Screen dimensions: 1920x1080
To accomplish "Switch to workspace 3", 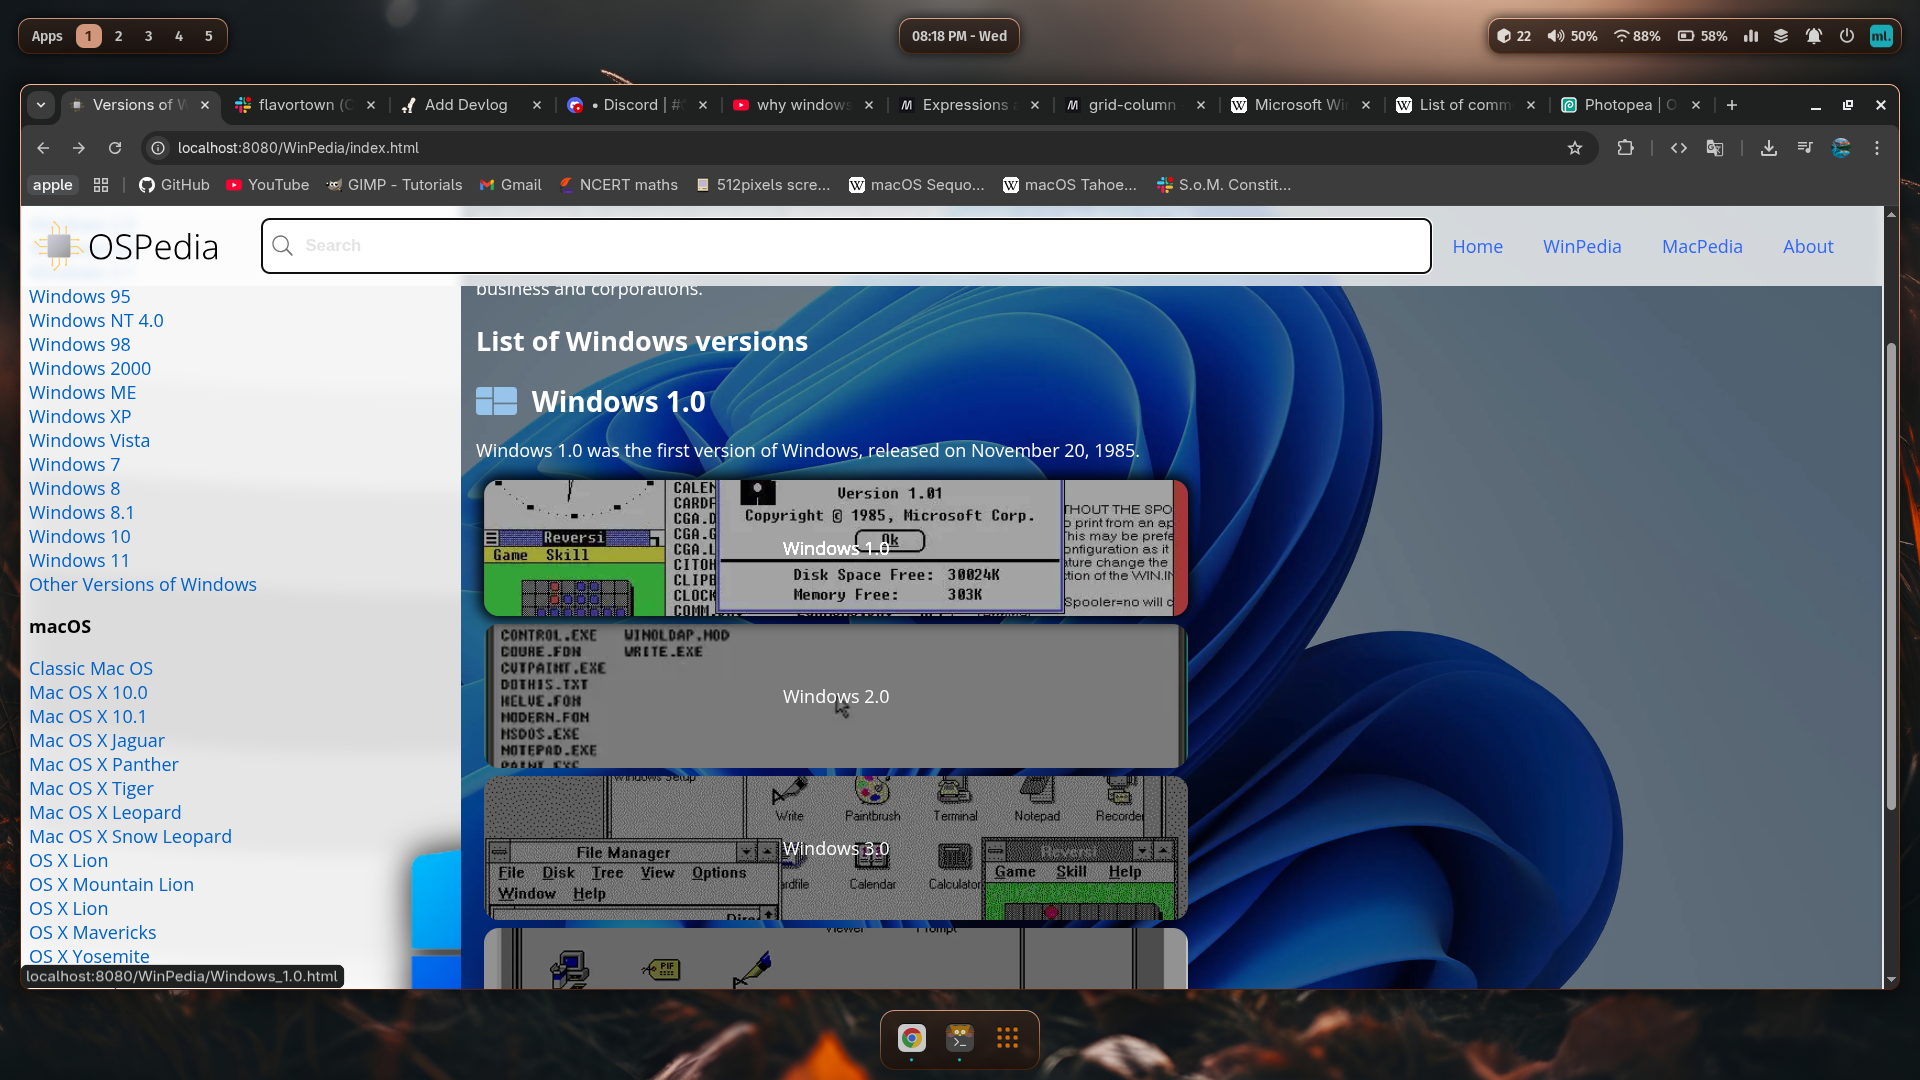I will [x=148, y=36].
